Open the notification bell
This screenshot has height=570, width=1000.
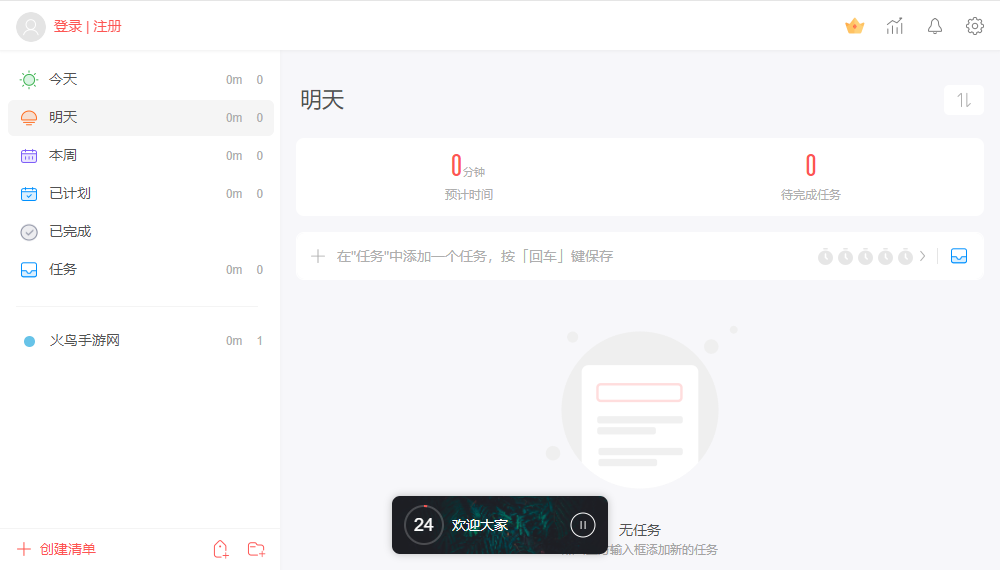click(935, 26)
